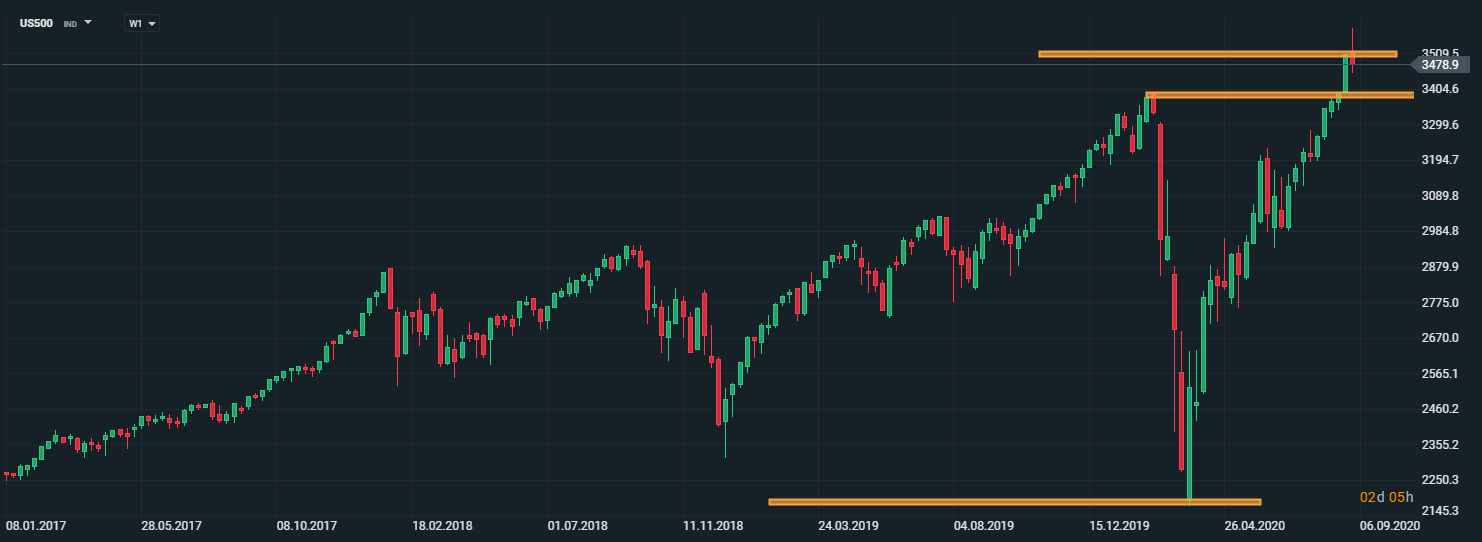1482x542 pixels.
Task: Click the 08.01.2017 date label
Action: click(x=34, y=525)
